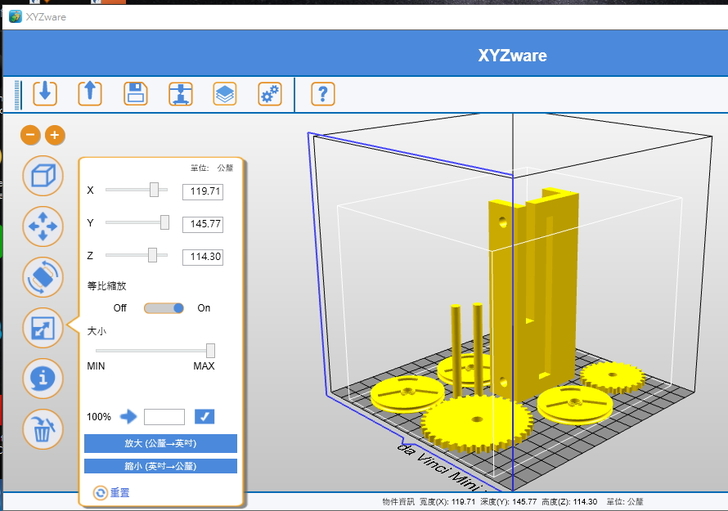
Task: Click the MIN–MAX size slider handle
Action: [210, 350]
